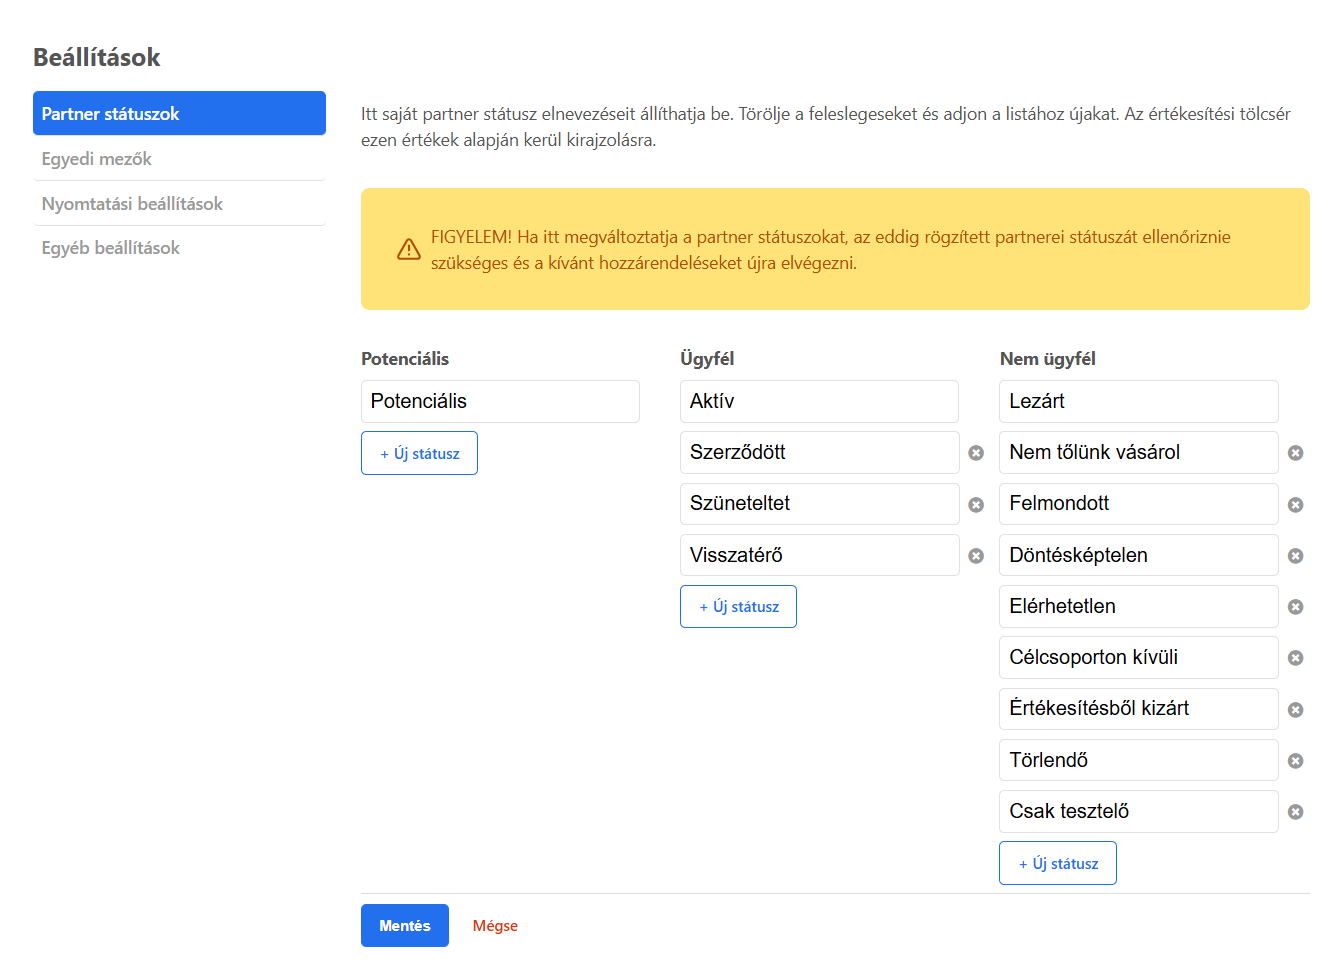Remove the Felmondott status
1334x972 pixels.
(1296, 504)
